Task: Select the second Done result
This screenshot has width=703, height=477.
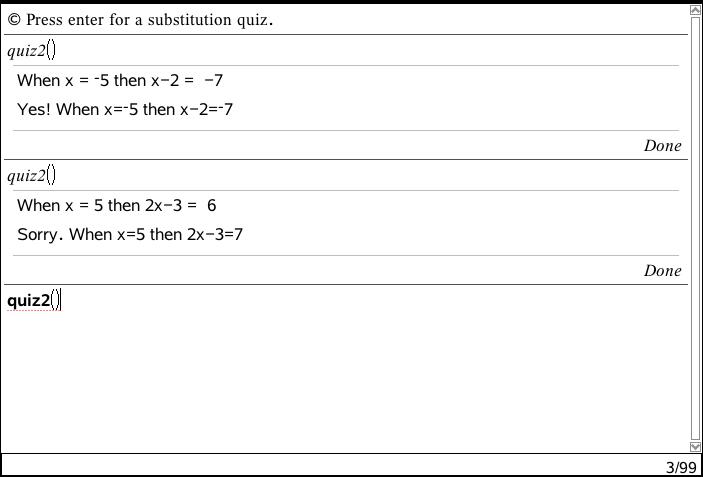Action: point(662,271)
